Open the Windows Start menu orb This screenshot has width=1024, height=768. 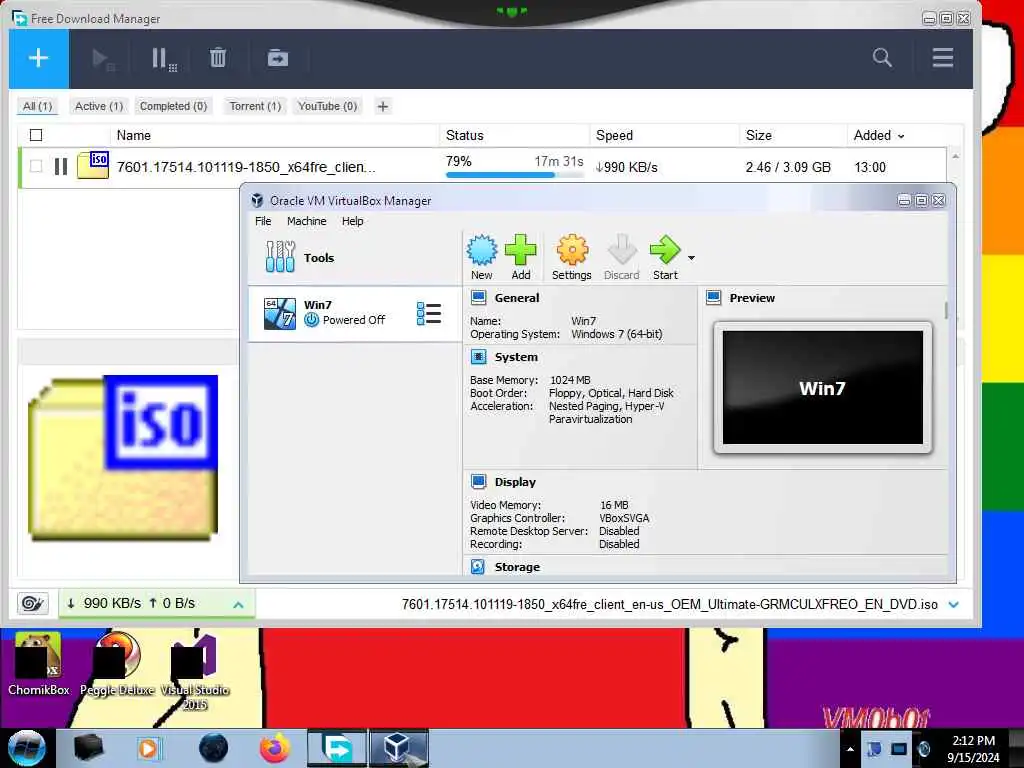[26, 748]
